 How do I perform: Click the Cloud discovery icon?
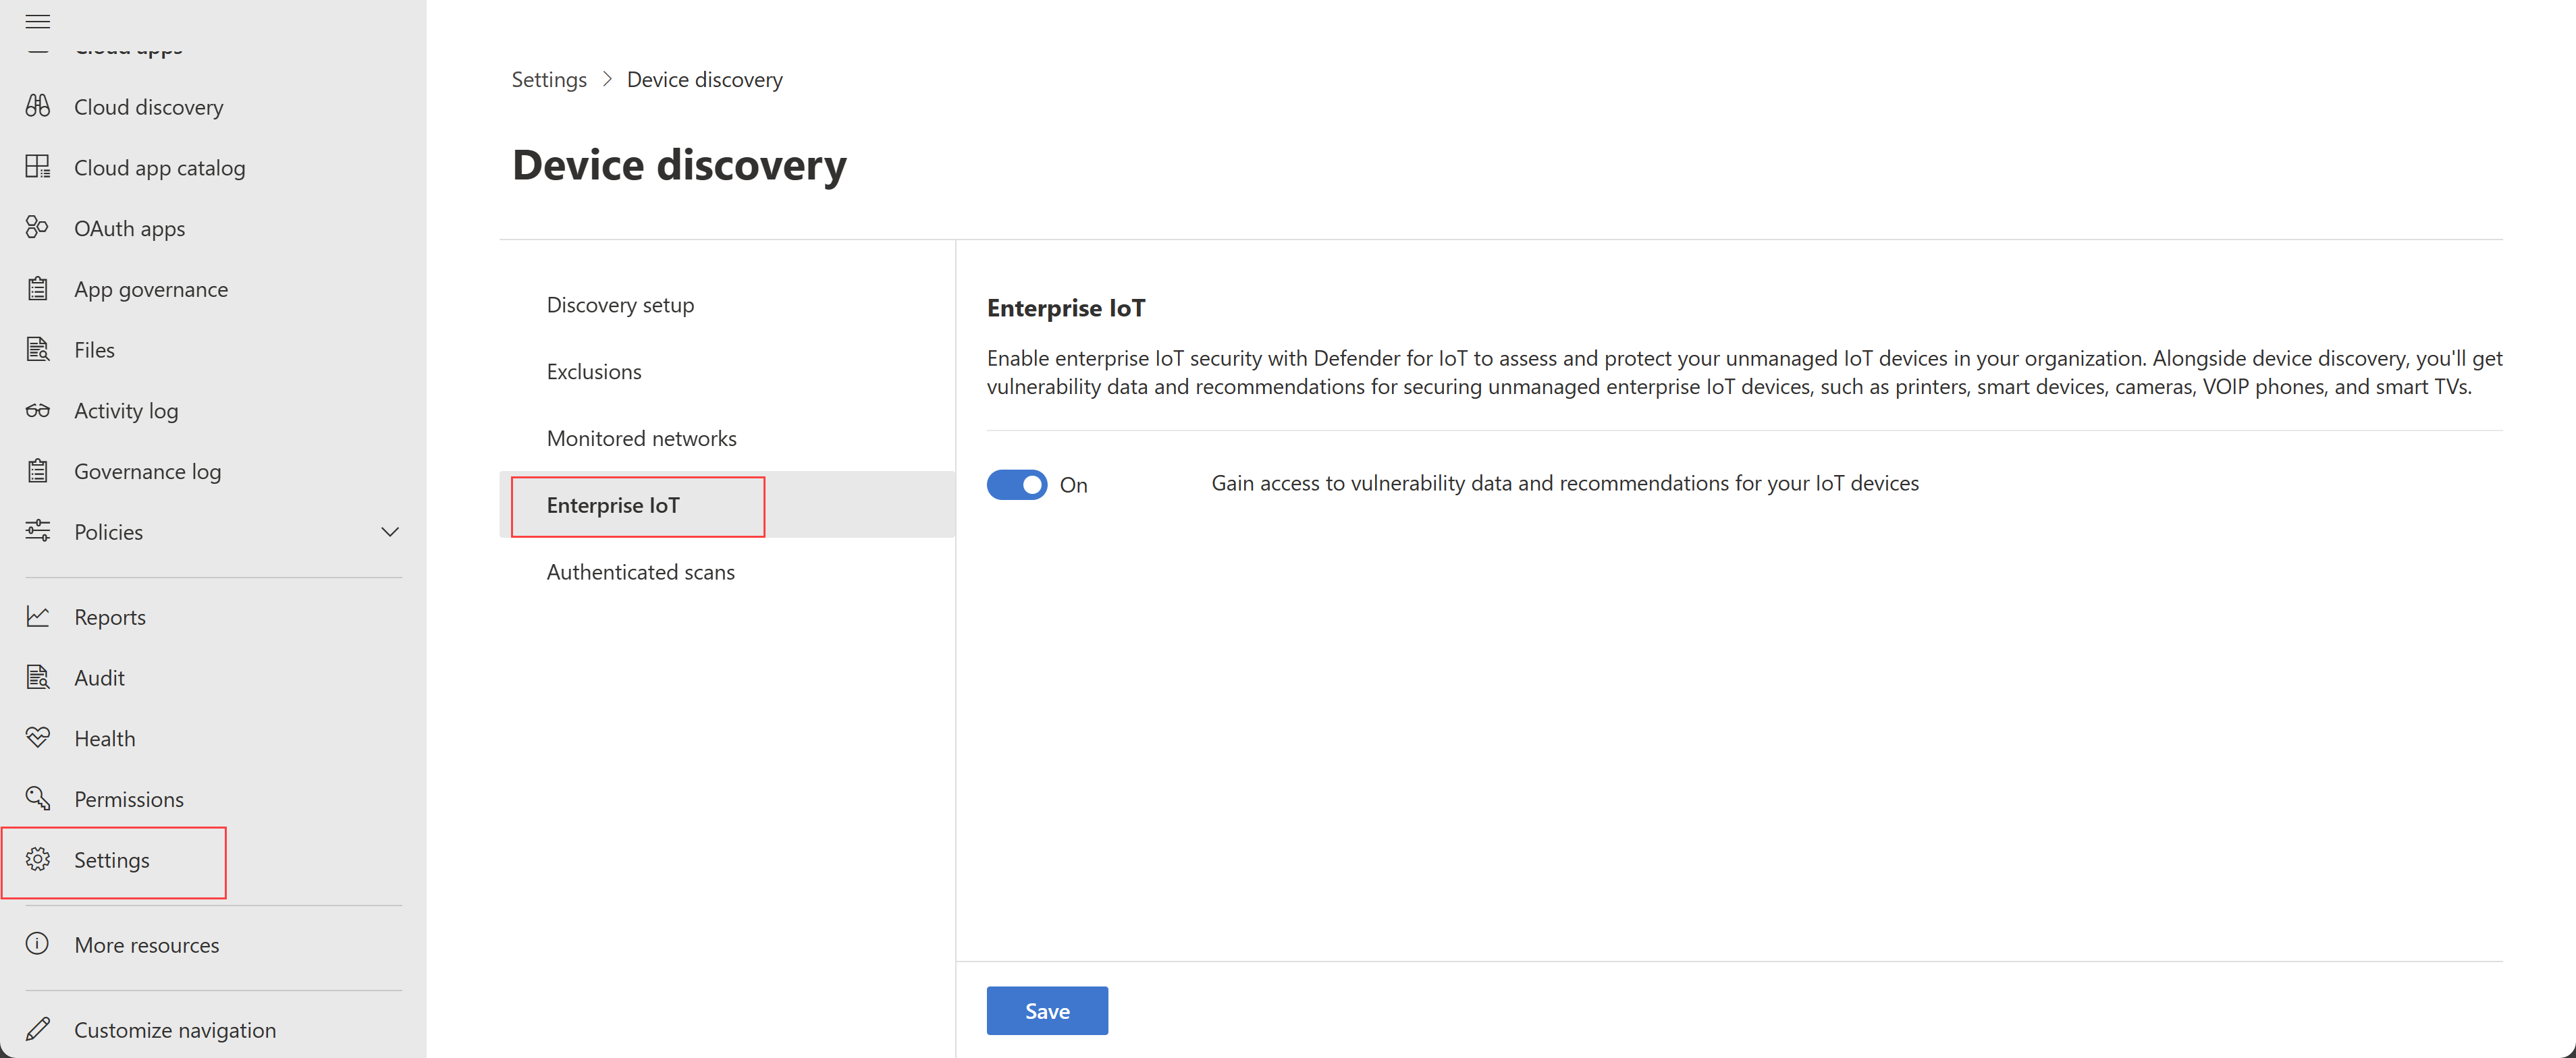coord(41,105)
